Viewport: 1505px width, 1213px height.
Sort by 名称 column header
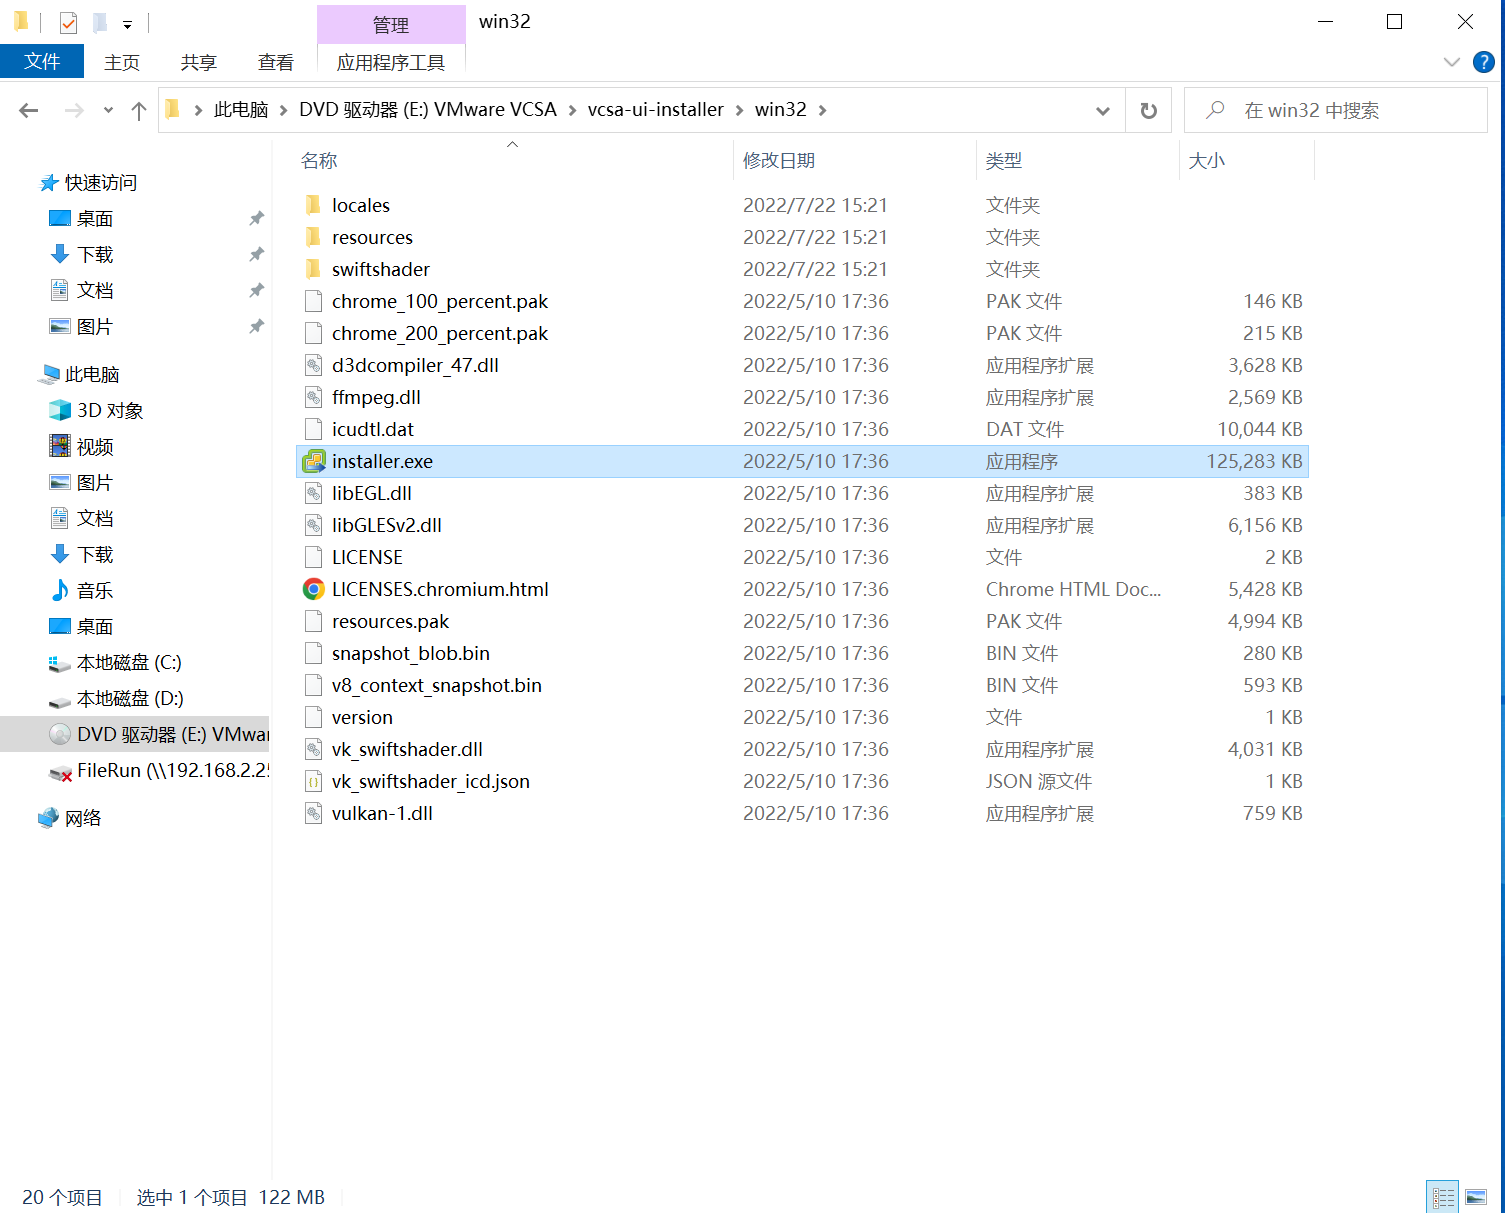(515, 160)
